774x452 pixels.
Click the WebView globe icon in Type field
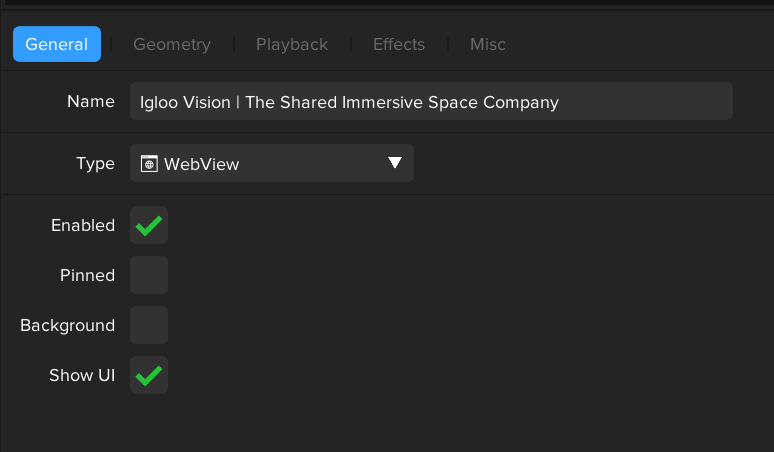pos(149,164)
